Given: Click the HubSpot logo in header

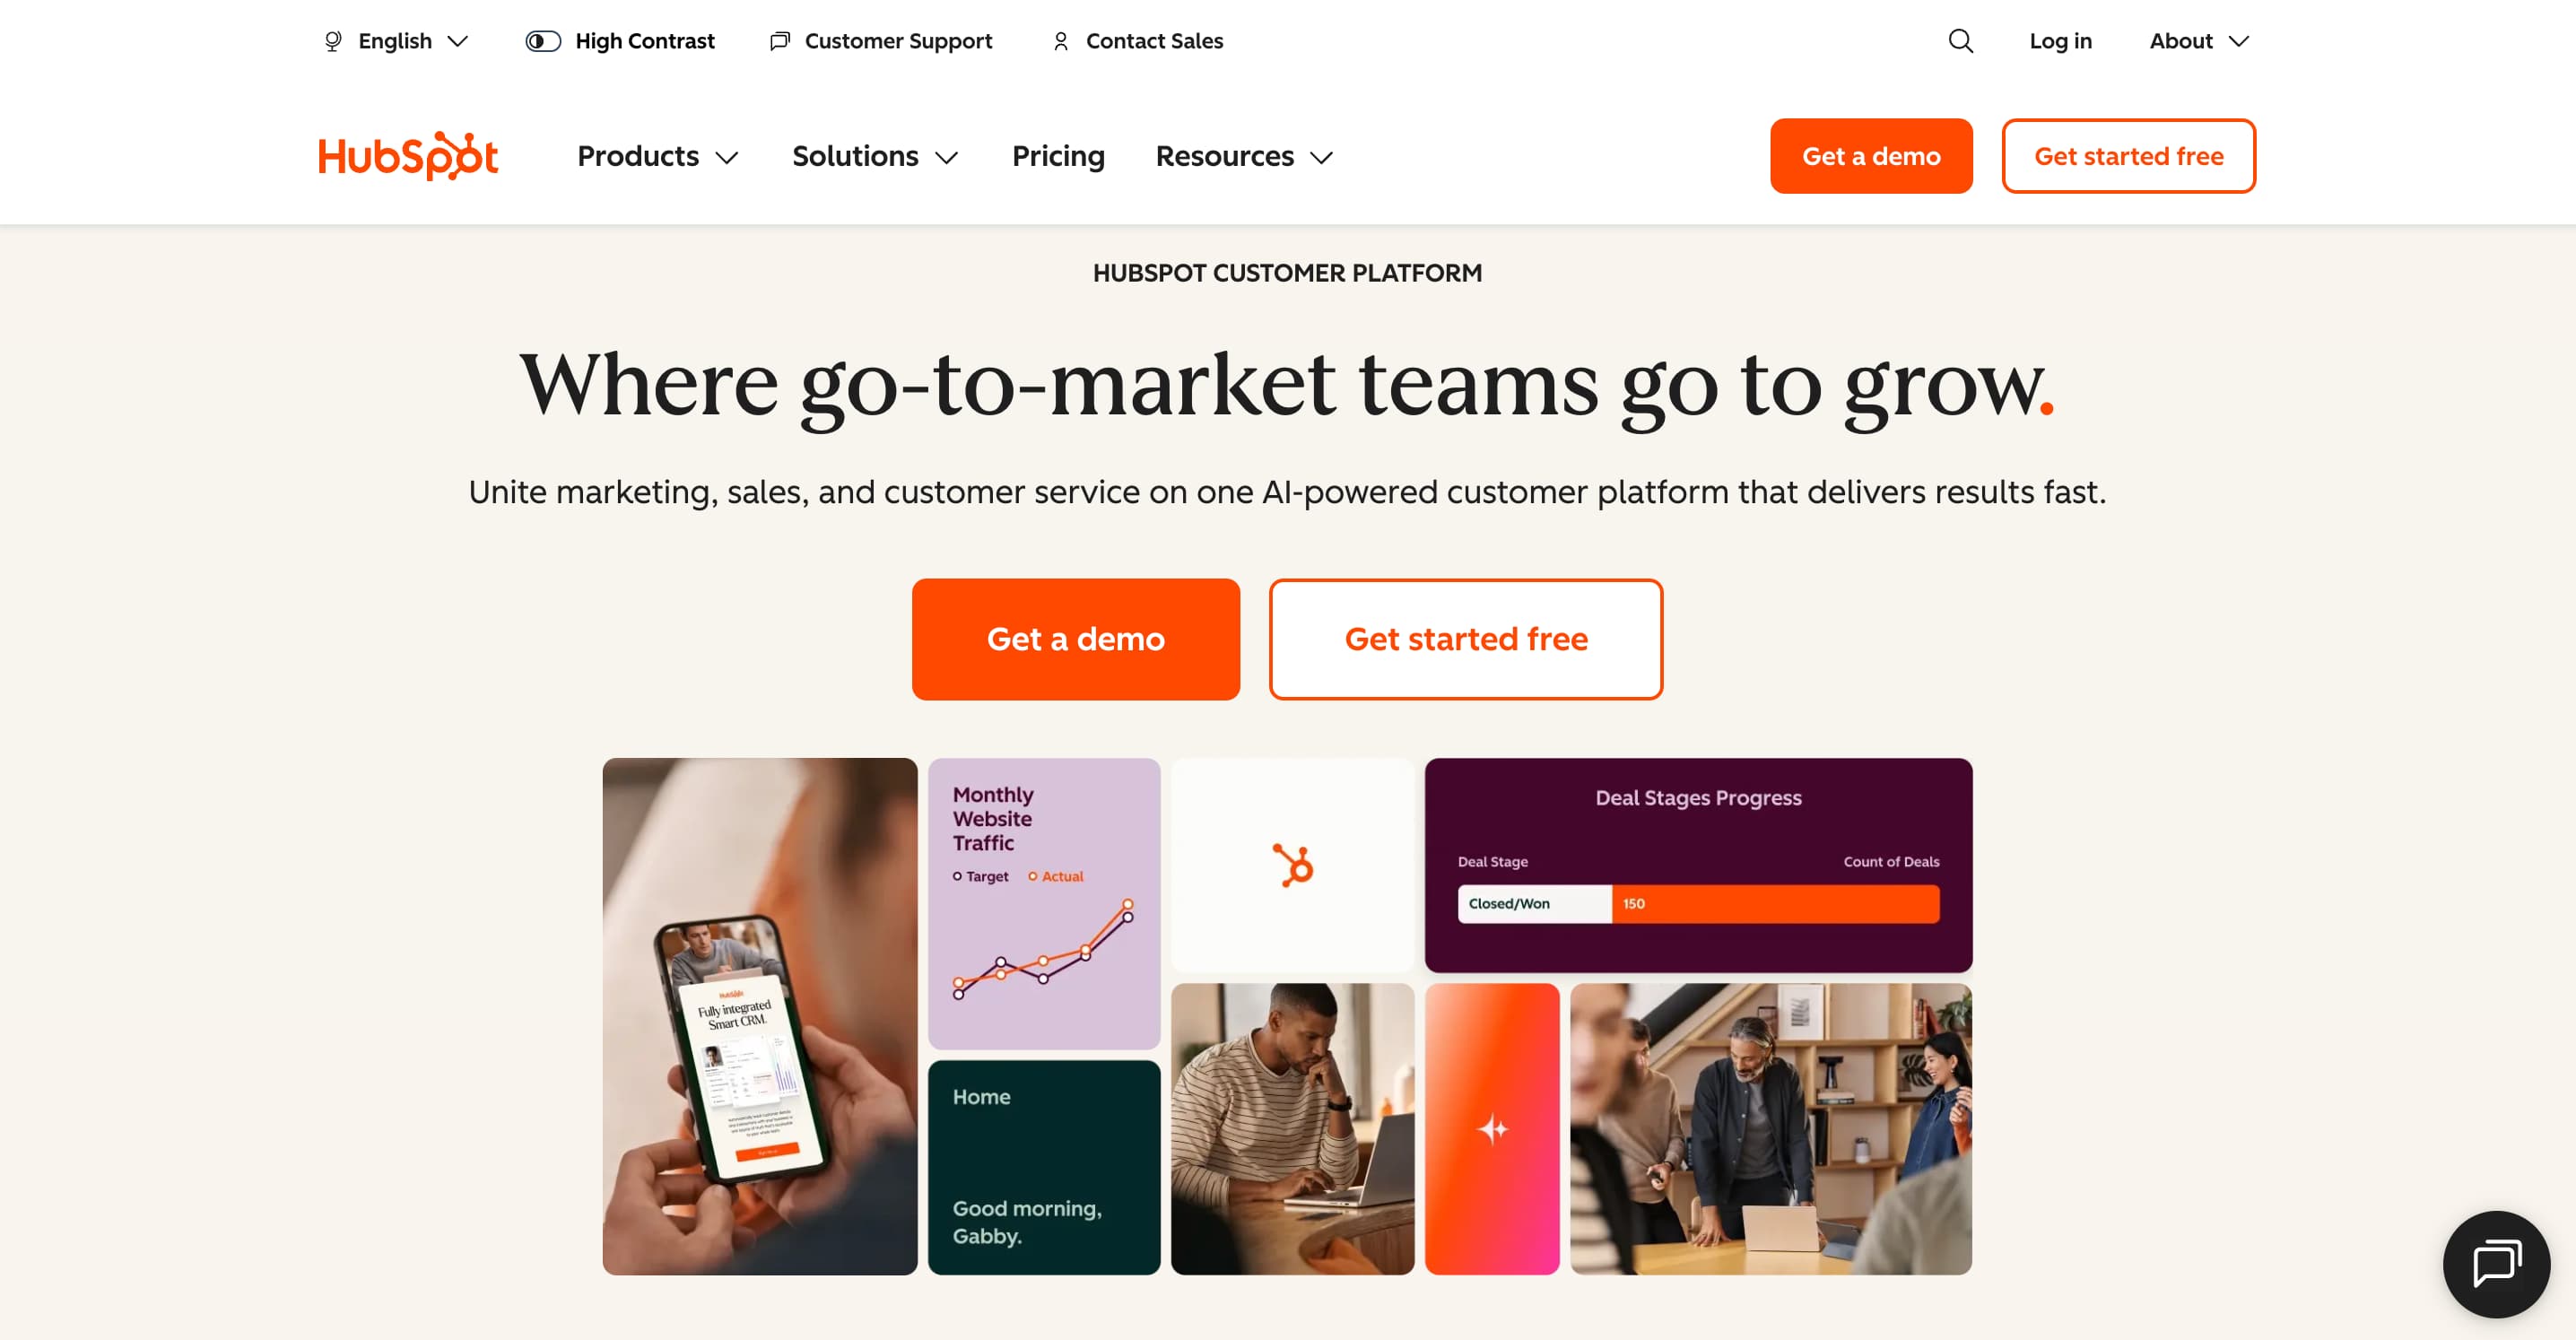Looking at the screenshot, I should pyautogui.click(x=408, y=156).
